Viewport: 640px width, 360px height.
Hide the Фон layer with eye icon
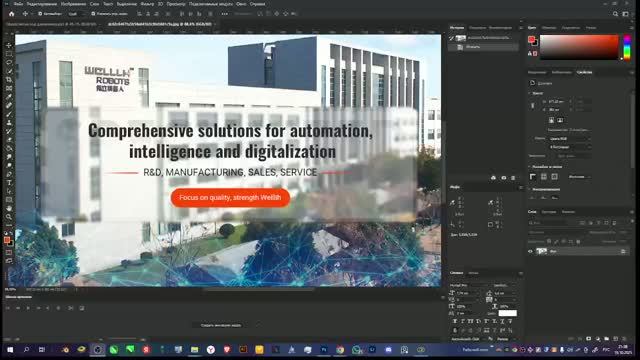(x=531, y=251)
